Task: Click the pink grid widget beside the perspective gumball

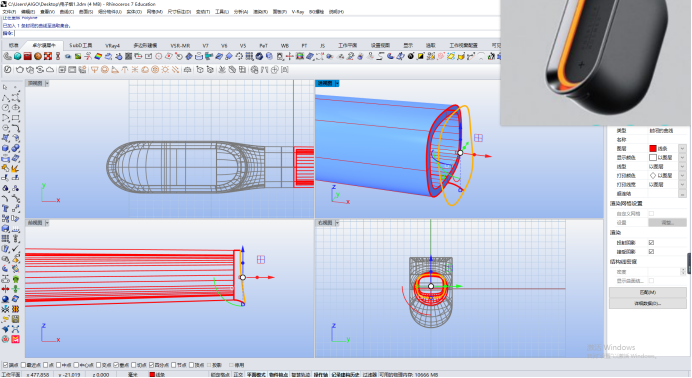Action: [x=478, y=138]
